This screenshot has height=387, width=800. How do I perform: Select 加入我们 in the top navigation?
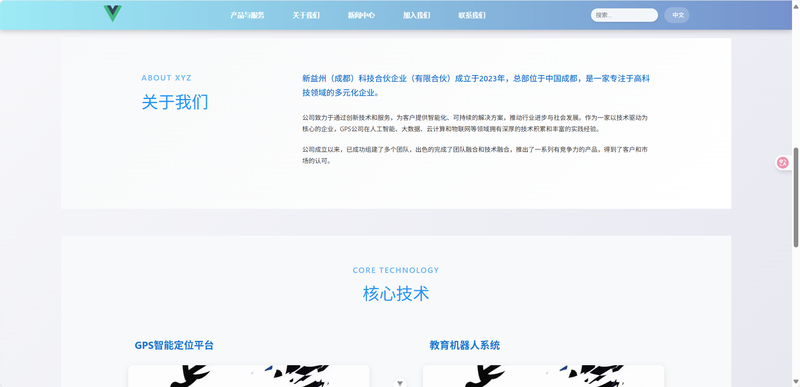coord(416,15)
